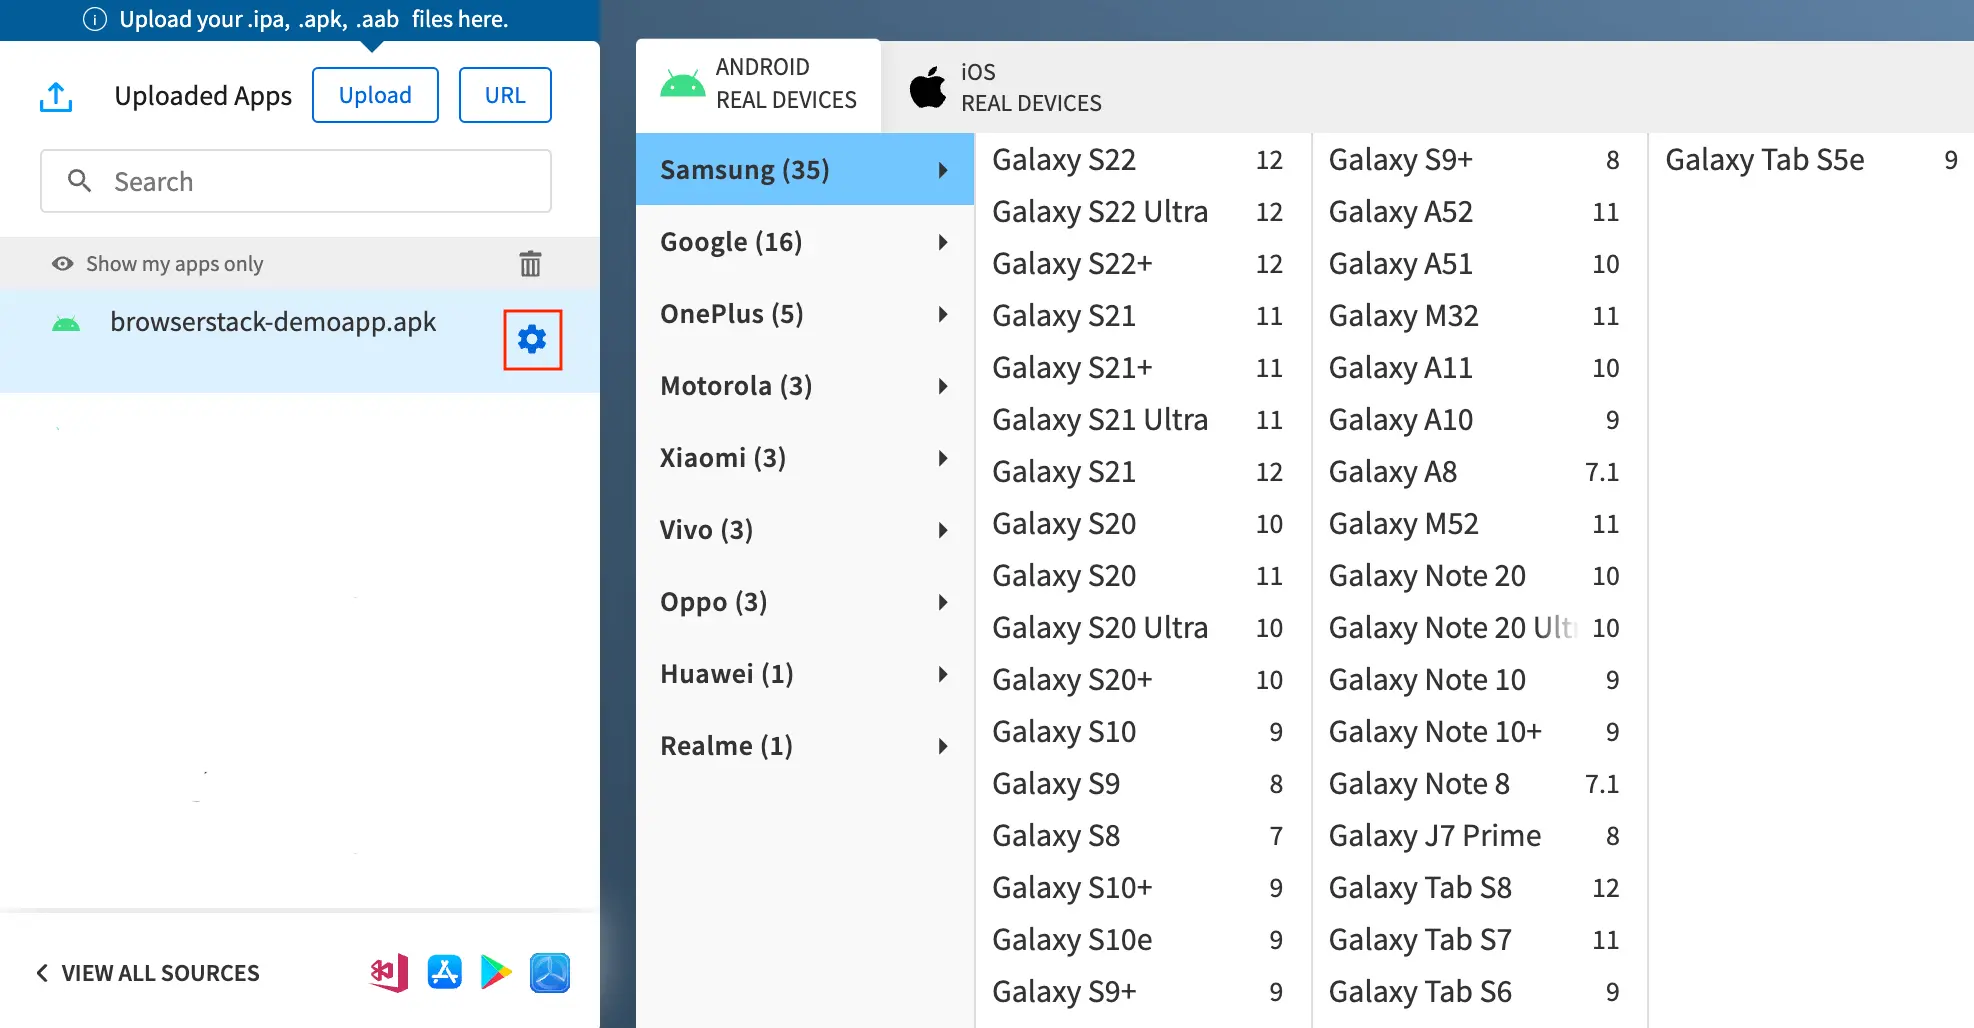Switch to iOS Real Devices tab
Screen dimensions: 1974x1028
[1006, 88]
